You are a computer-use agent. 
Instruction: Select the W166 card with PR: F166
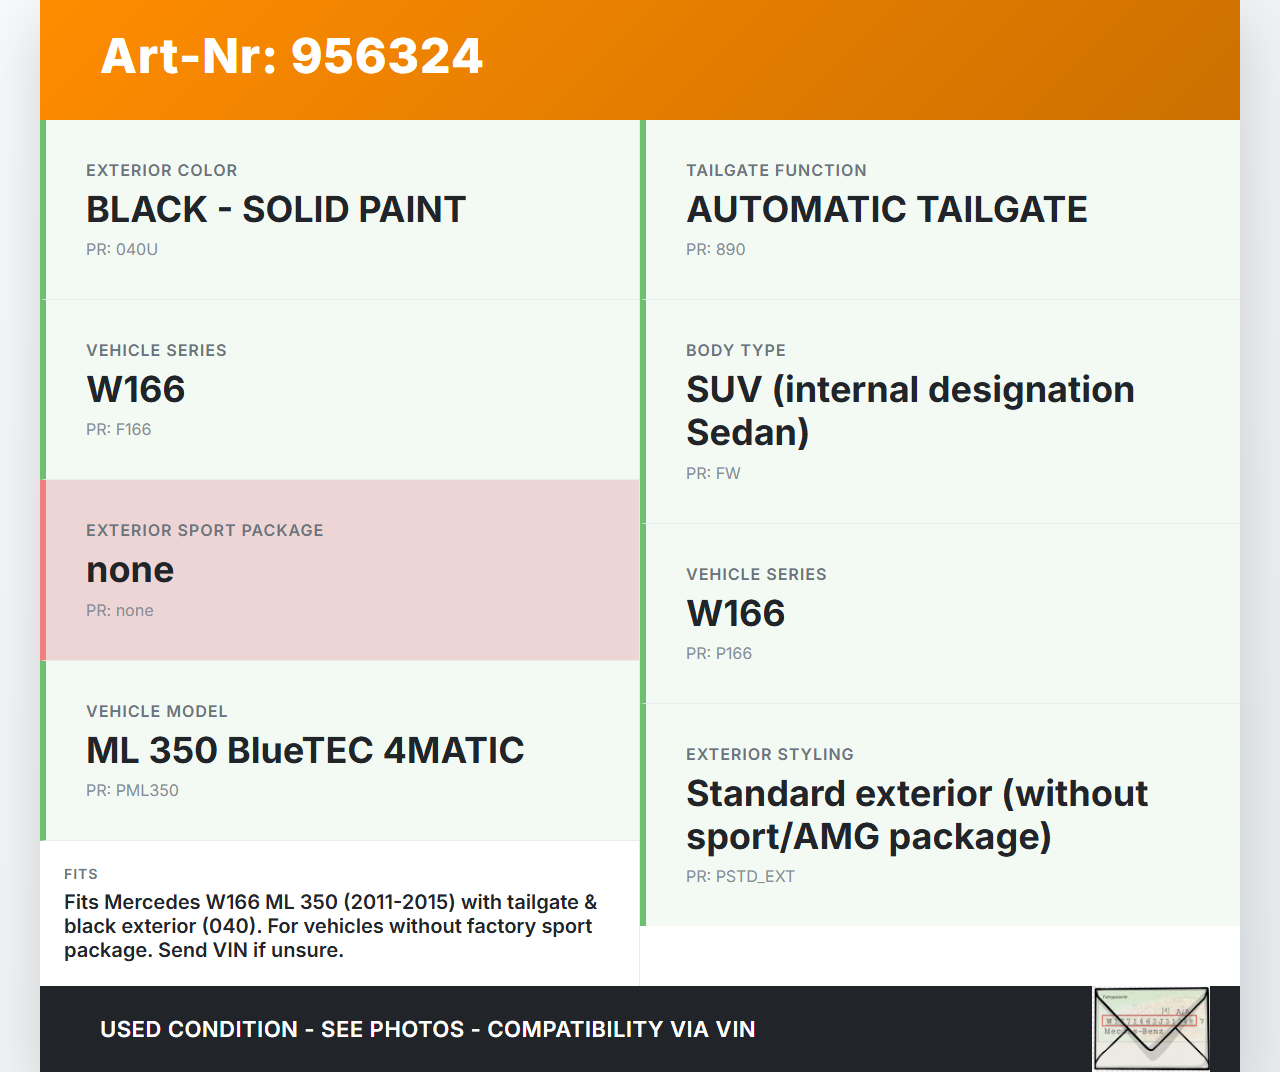[340, 390]
